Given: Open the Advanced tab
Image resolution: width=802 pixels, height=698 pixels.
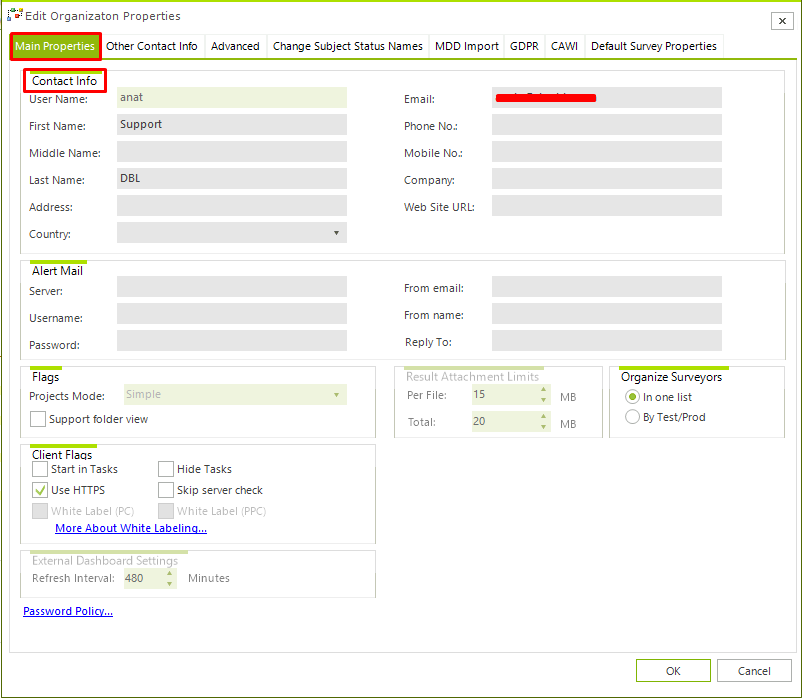Looking at the screenshot, I should pyautogui.click(x=235, y=46).
